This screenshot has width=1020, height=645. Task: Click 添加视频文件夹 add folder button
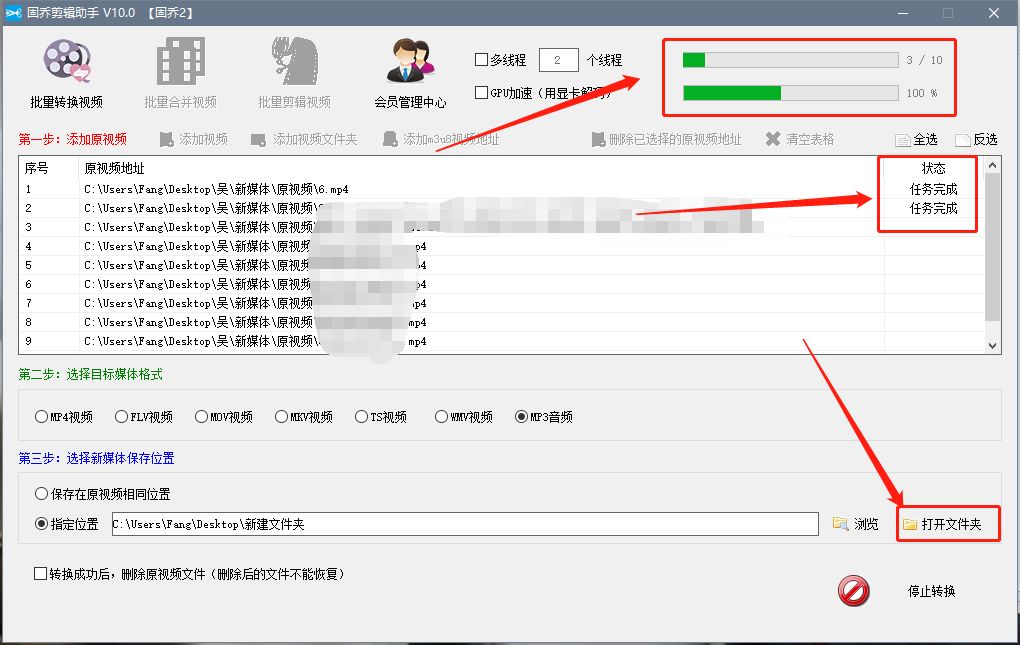point(304,139)
